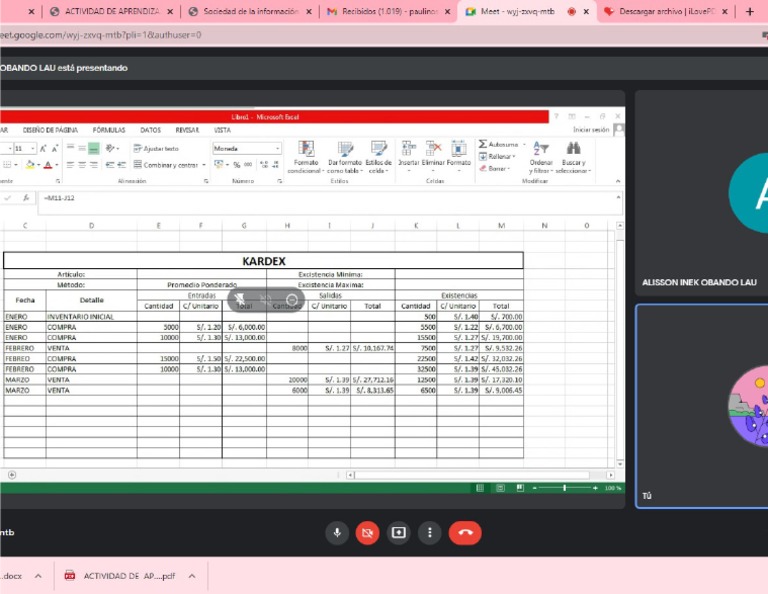Increase font size with the large A icon
This screenshot has width=768, height=594.
click(43, 148)
